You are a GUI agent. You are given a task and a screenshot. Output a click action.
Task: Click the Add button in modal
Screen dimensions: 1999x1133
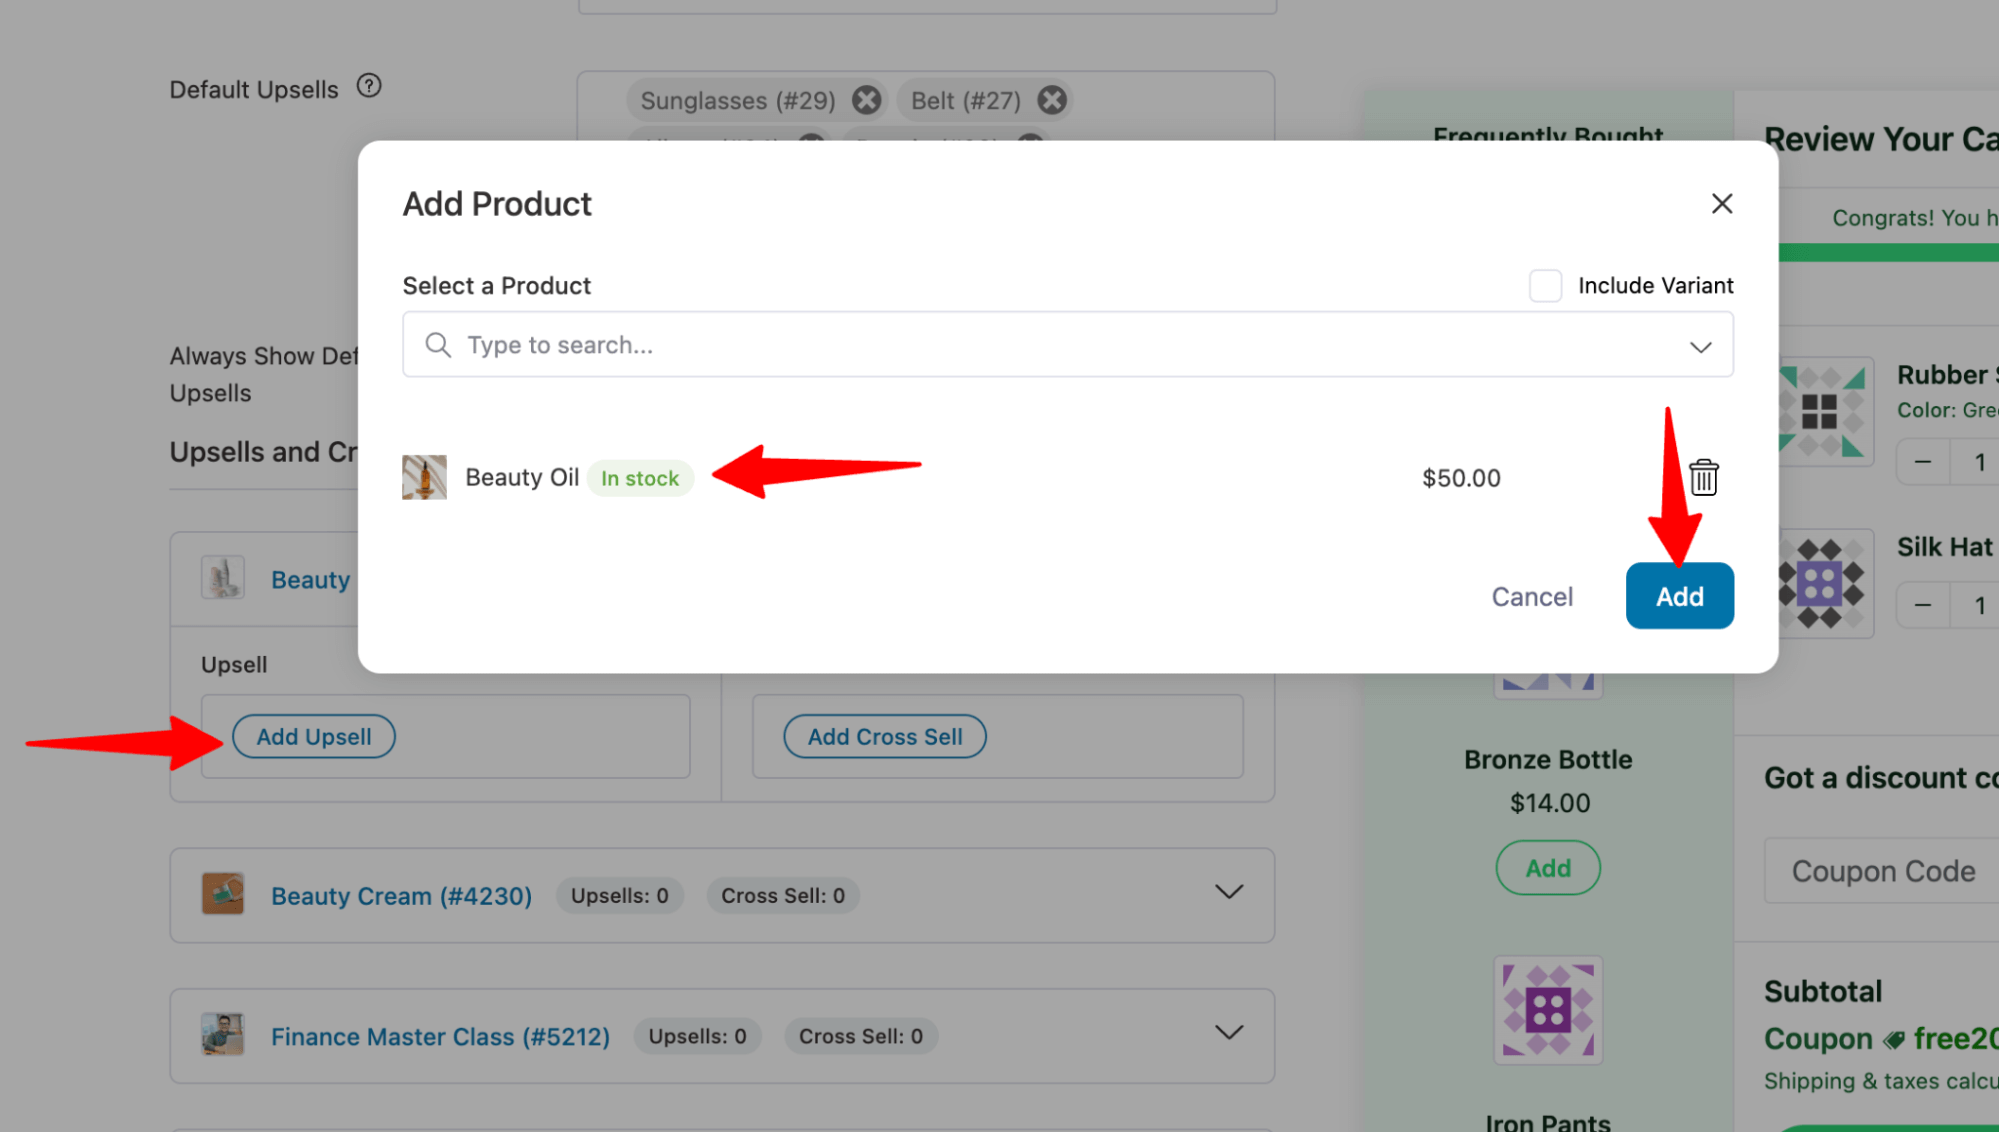(1679, 595)
